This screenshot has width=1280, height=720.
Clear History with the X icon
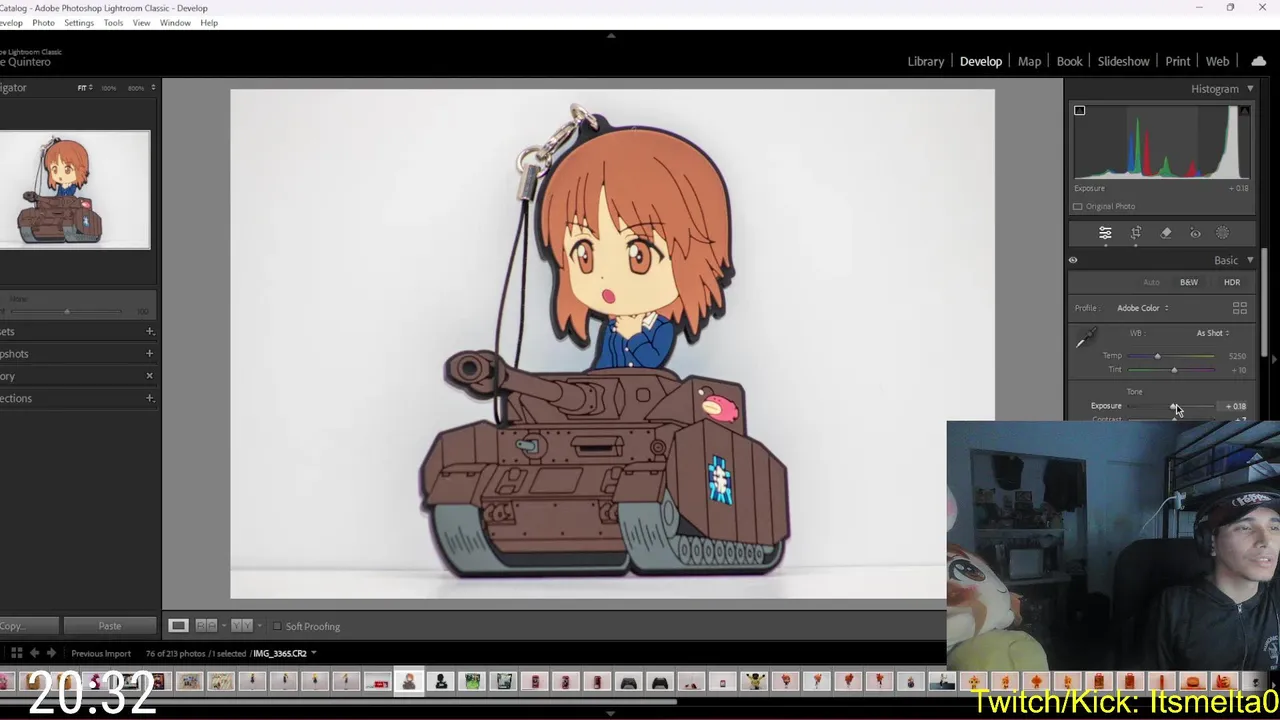(149, 376)
